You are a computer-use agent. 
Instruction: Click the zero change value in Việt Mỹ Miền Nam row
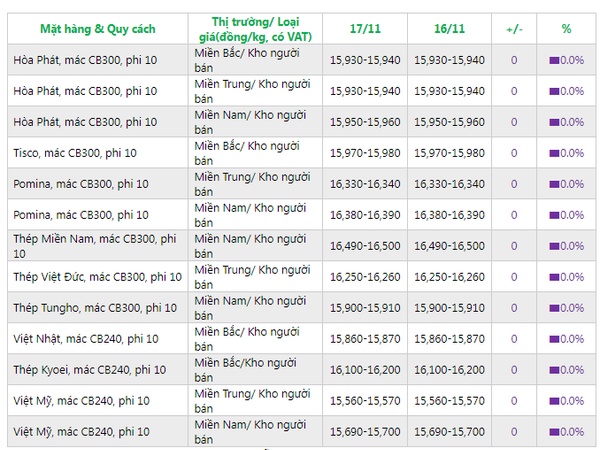[514, 432]
